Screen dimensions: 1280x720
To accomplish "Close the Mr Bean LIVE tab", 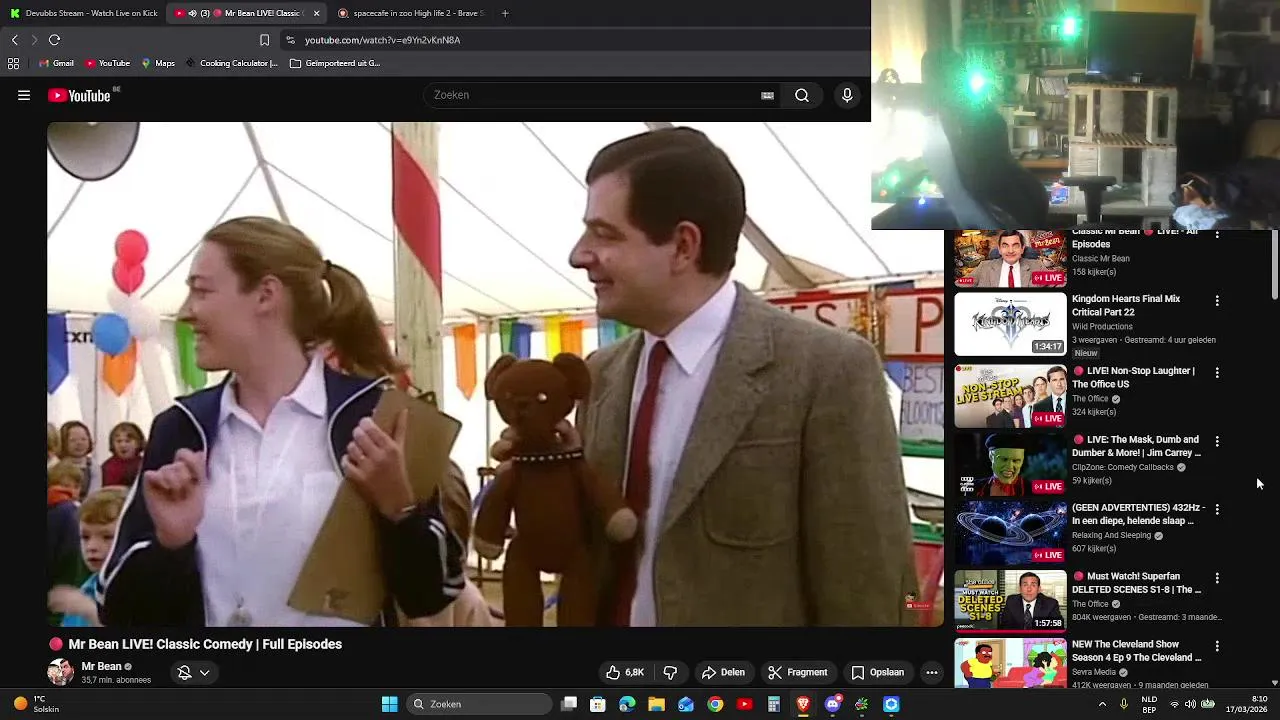I will click(x=316, y=13).
